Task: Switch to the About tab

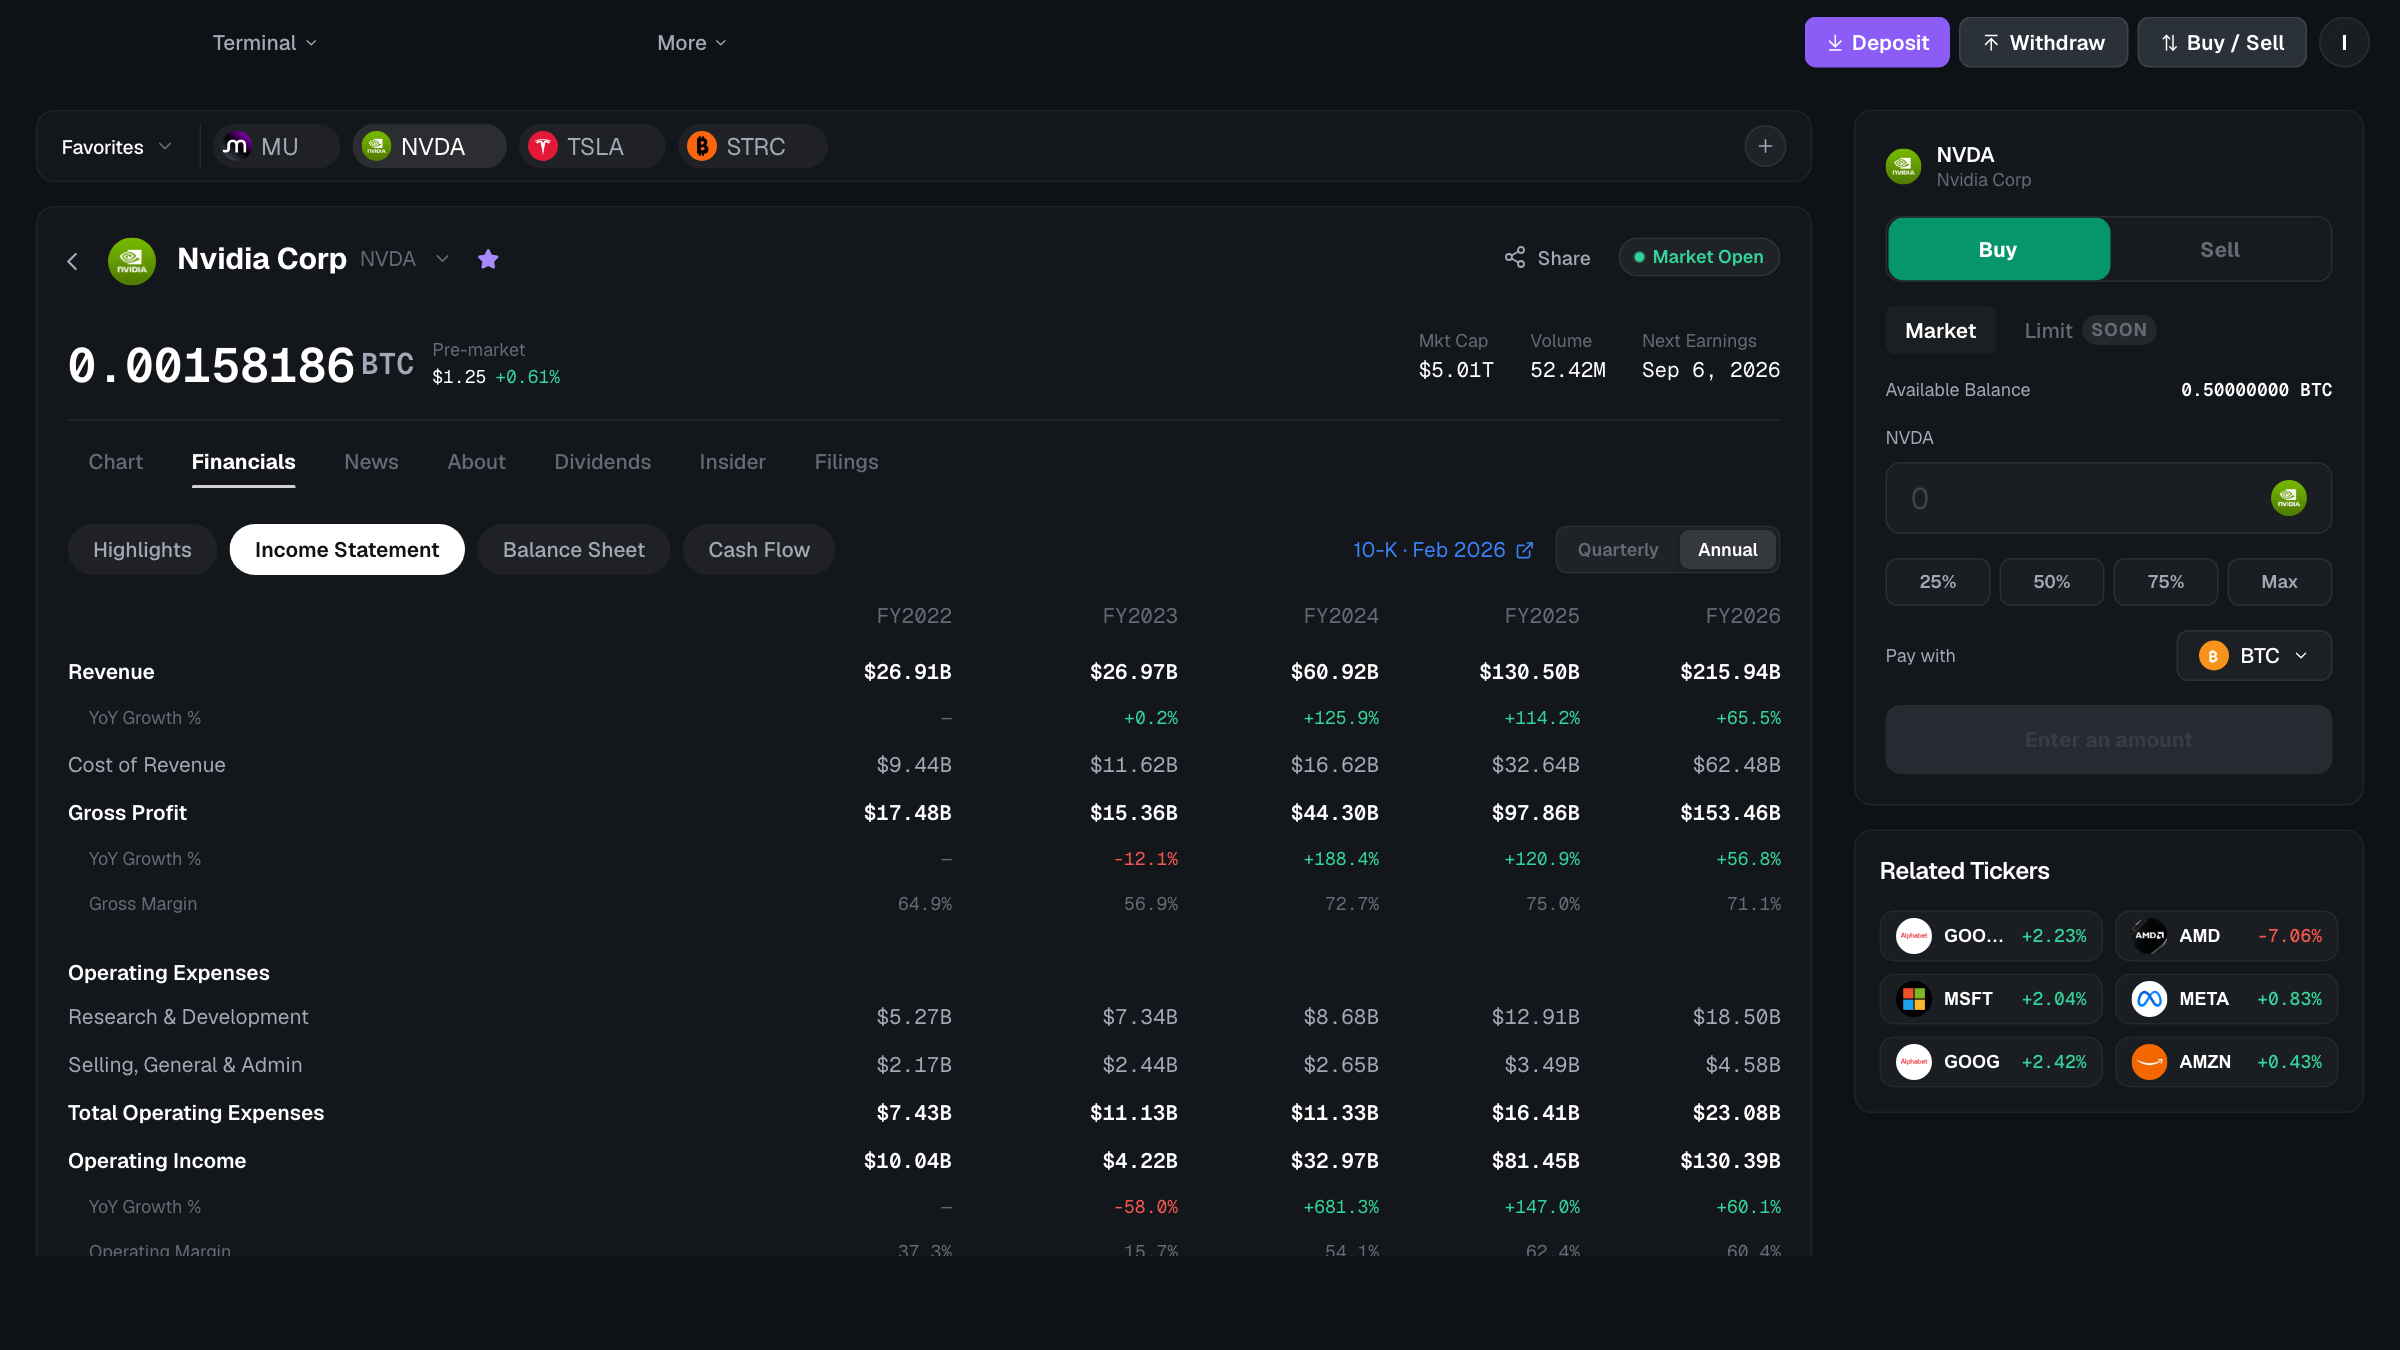Action: (x=476, y=462)
